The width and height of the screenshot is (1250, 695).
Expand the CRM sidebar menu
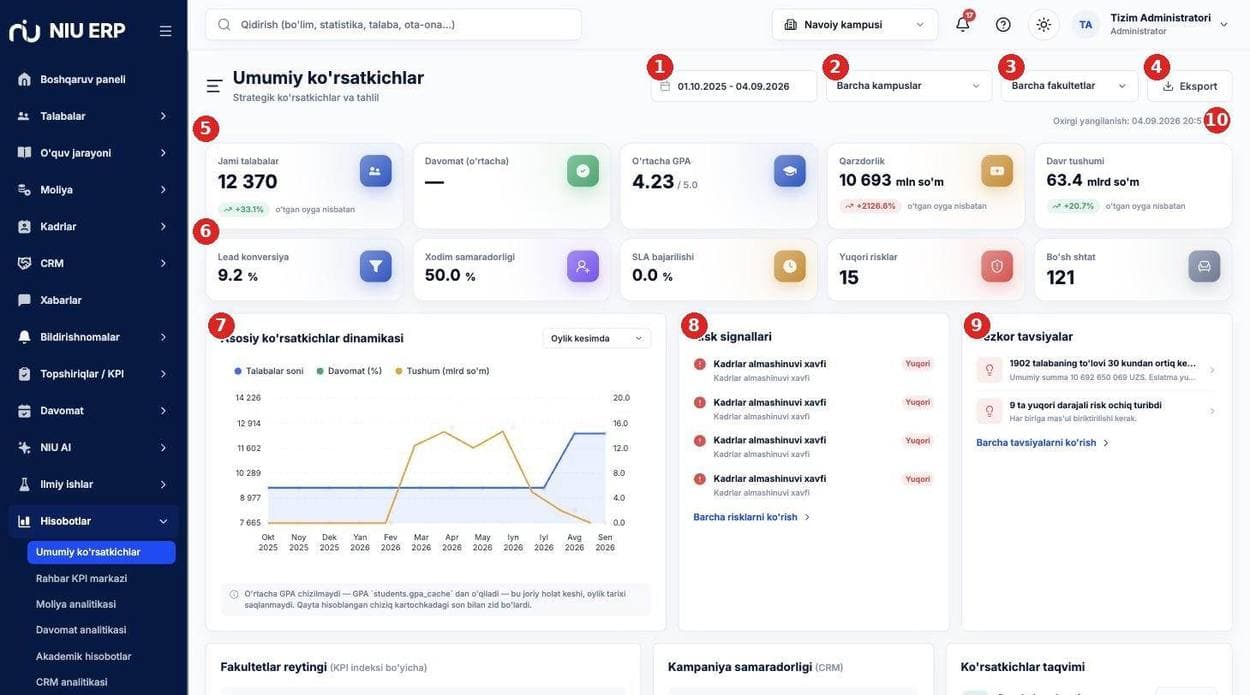93,263
